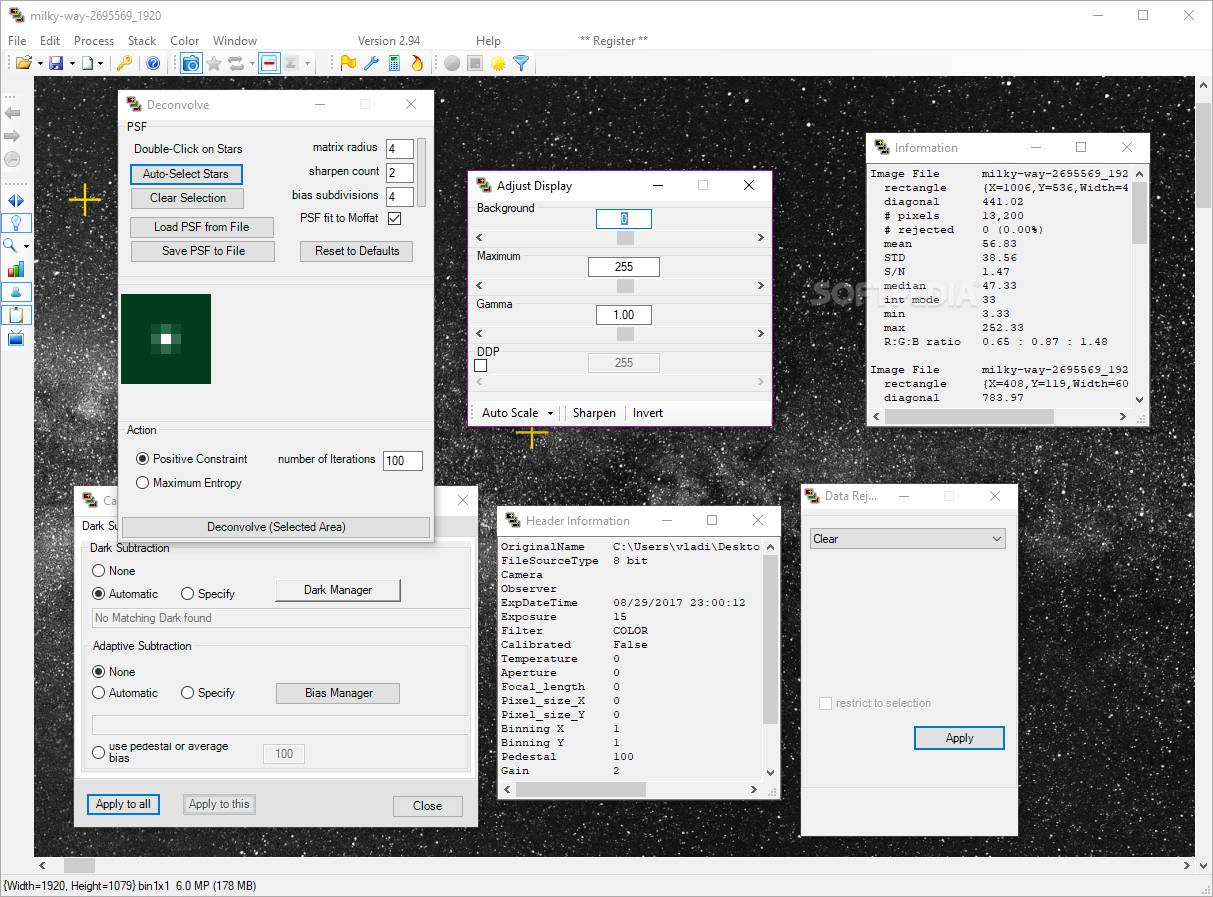Click the red minus bar toolbar icon
The image size is (1213, 897).
click(x=269, y=63)
